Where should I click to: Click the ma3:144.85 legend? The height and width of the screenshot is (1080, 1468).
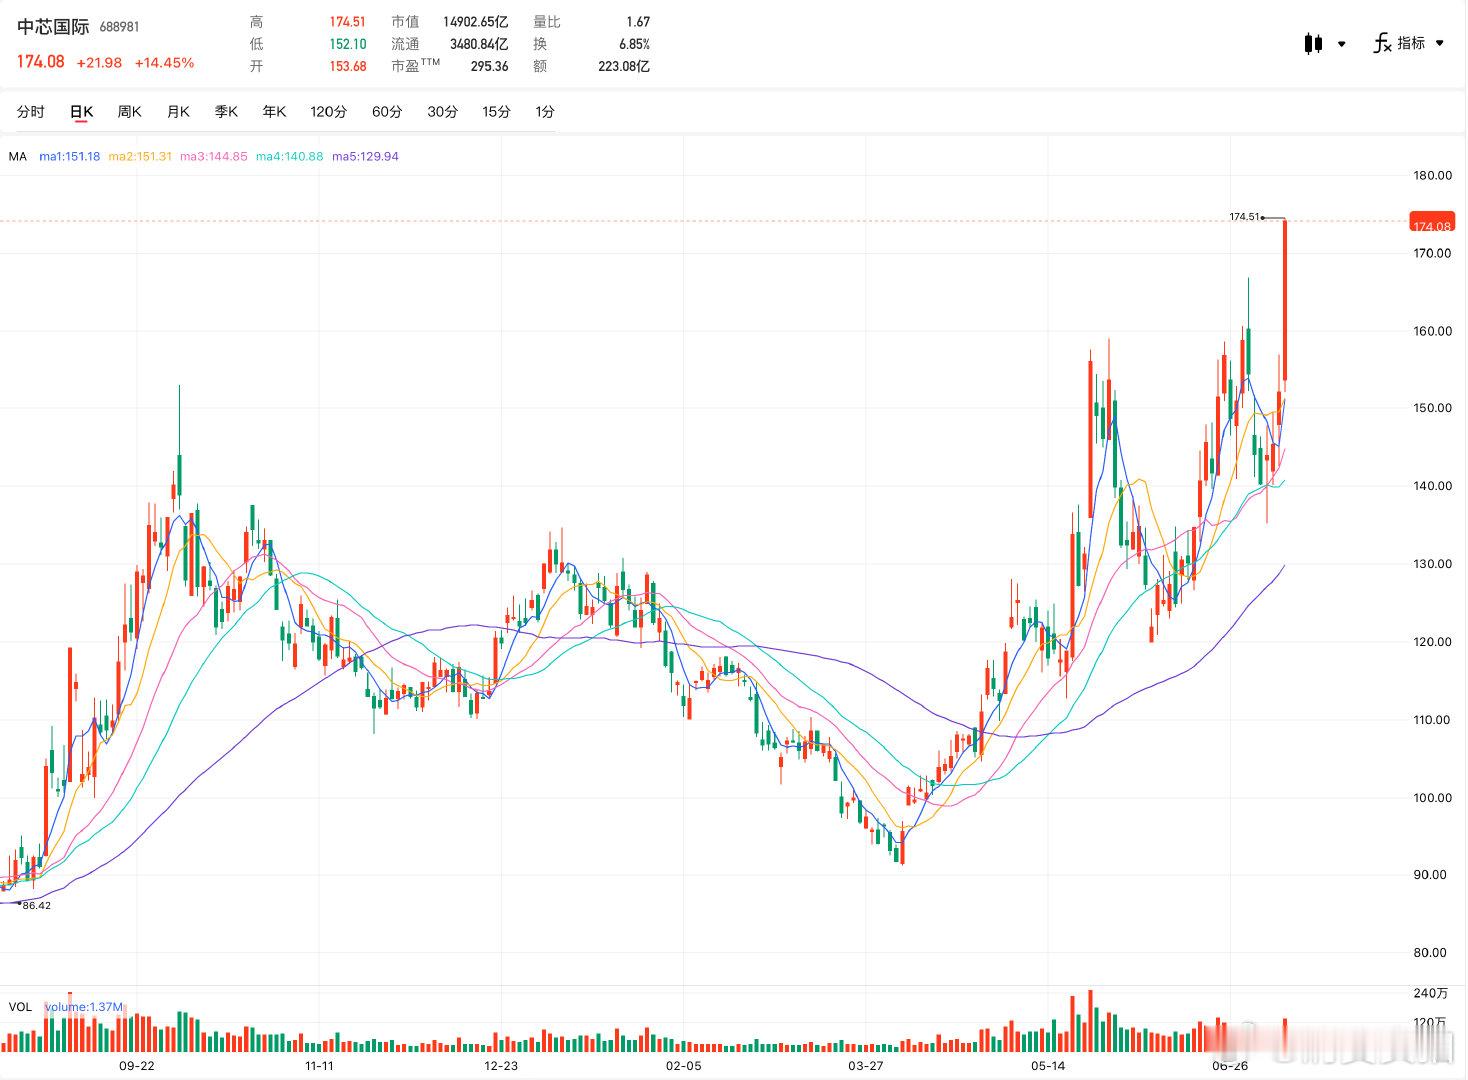[x=214, y=156]
